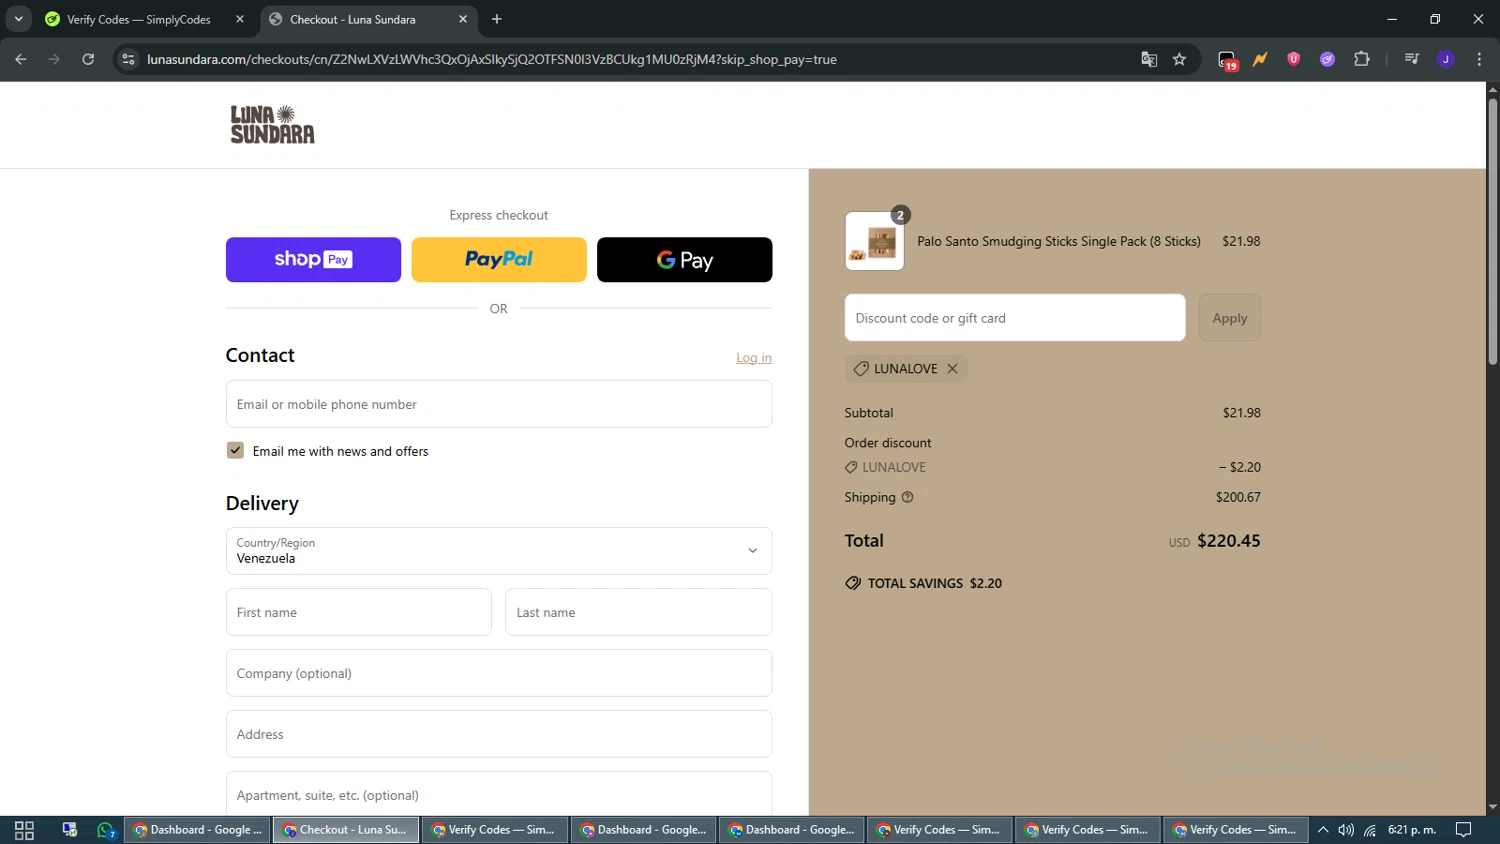Screen dimensions: 1500x844
Task: Open the media control icon in toolbar
Action: [x=1412, y=59]
